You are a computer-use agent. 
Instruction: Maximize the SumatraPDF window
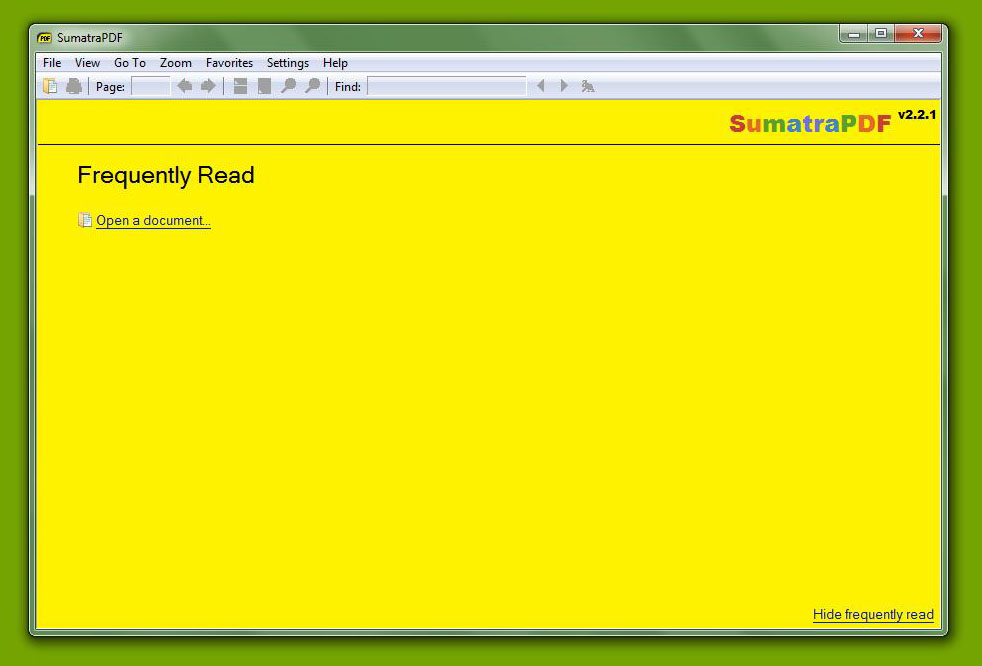pos(881,34)
